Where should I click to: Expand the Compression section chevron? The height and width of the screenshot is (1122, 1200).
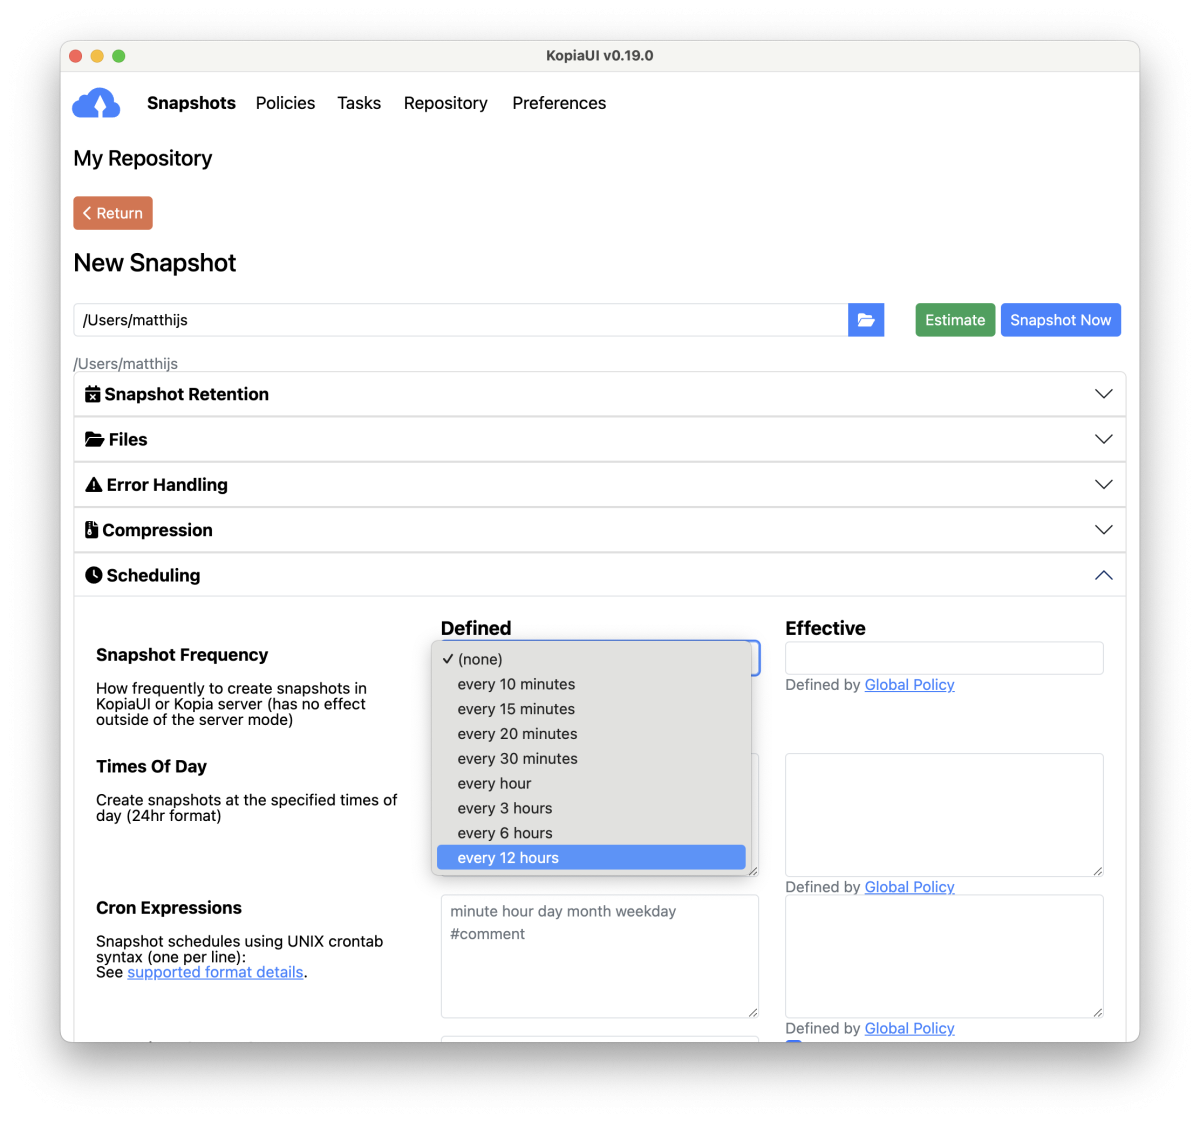tap(1103, 530)
